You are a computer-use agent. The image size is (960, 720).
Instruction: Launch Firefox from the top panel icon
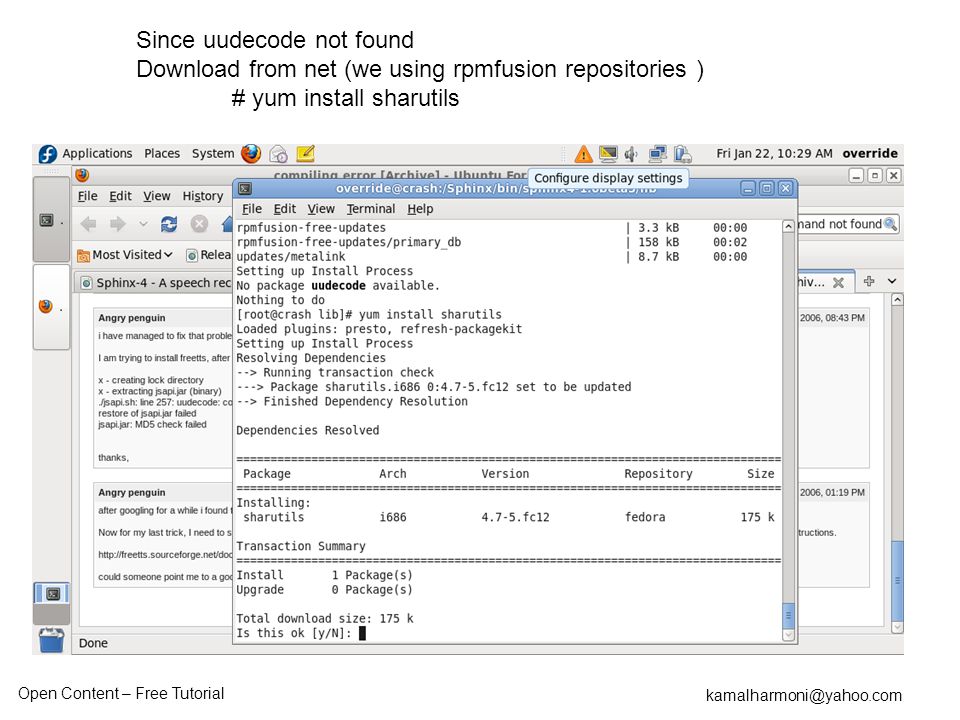(x=251, y=154)
